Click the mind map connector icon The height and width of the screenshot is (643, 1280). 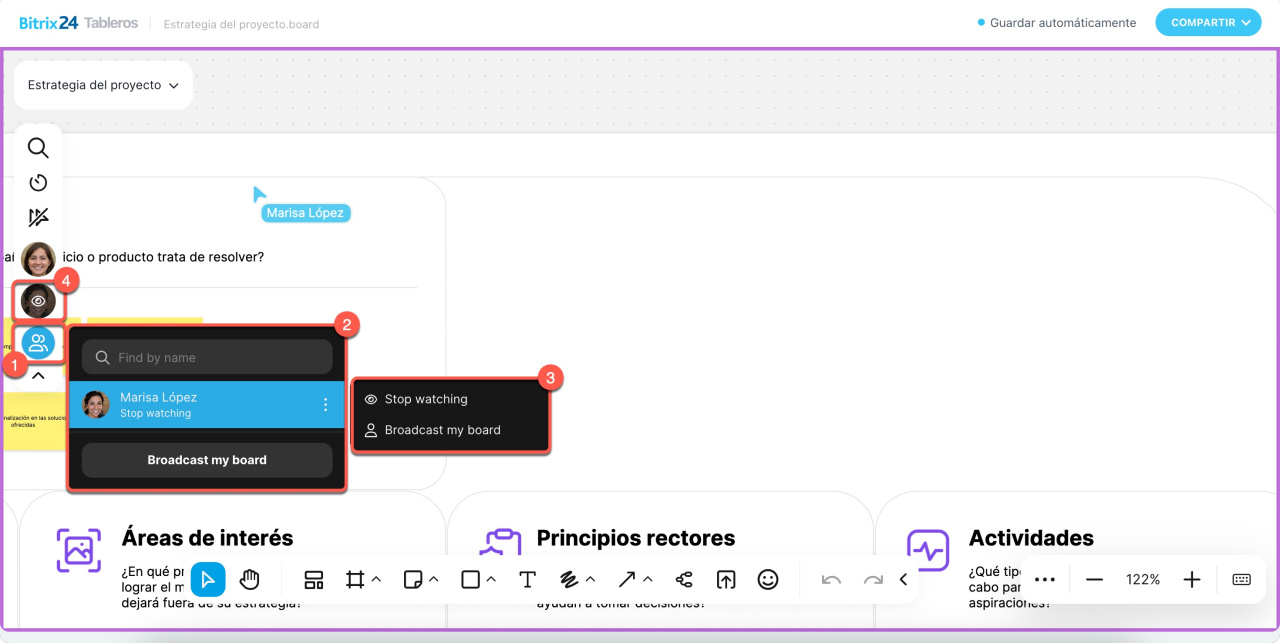pos(684,579)
